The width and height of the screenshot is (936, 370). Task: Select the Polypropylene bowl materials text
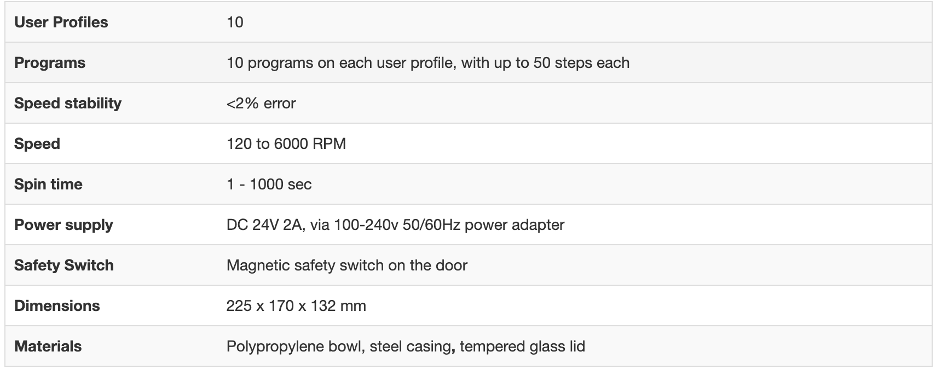click(x=406, y=346)
